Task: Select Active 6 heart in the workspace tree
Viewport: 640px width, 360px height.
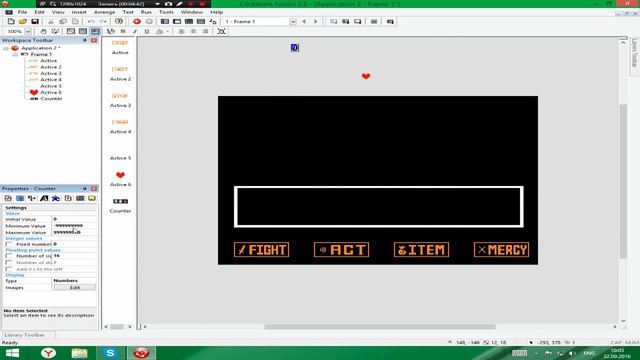Action: pyautogui.click(x=45, y=93)
